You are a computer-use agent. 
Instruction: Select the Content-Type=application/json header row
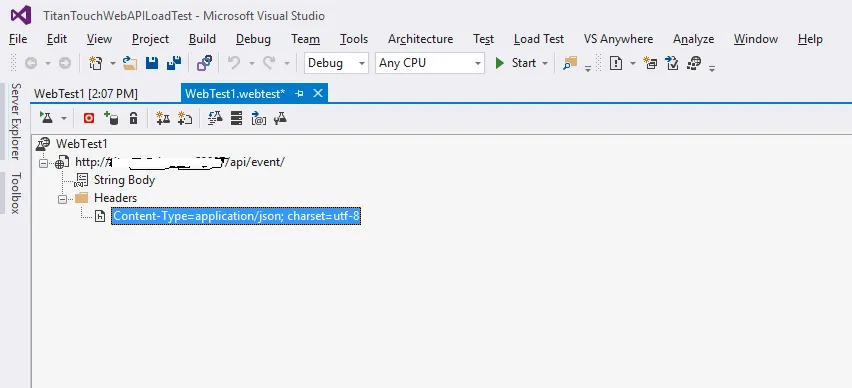click(x=236, y=216)
